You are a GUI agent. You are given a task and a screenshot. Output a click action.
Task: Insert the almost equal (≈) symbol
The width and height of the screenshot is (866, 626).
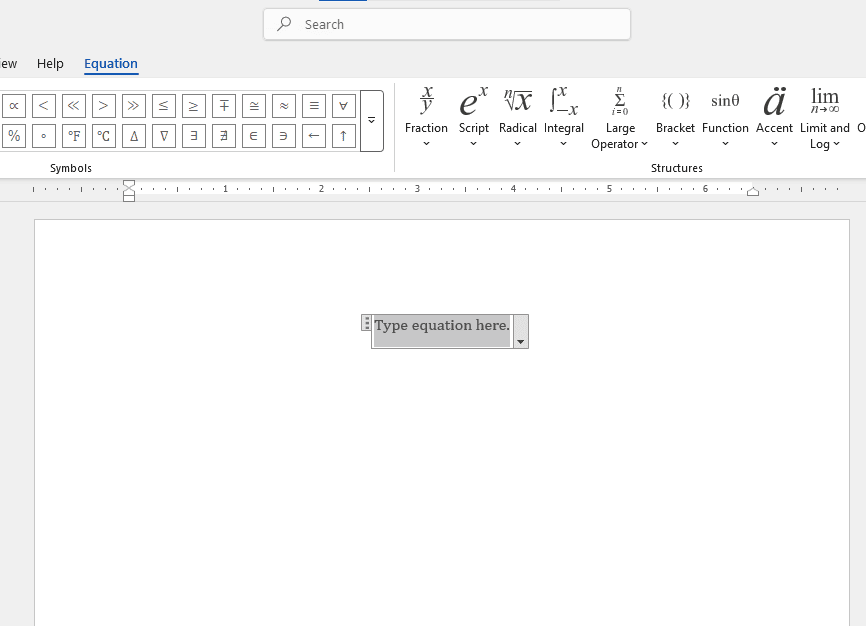[284, 106]
